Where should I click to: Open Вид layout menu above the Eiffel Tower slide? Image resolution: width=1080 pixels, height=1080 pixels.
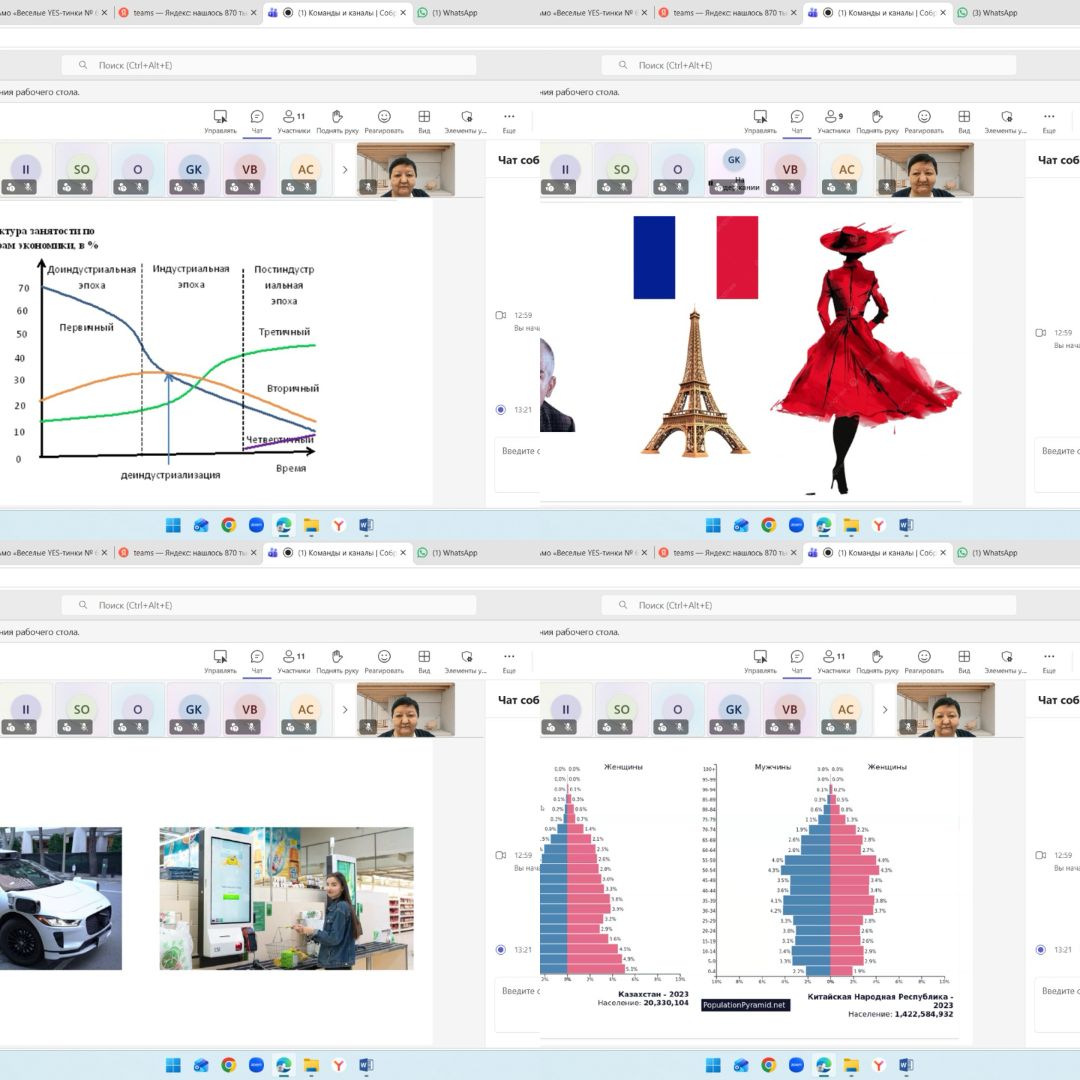pos(964,121)
